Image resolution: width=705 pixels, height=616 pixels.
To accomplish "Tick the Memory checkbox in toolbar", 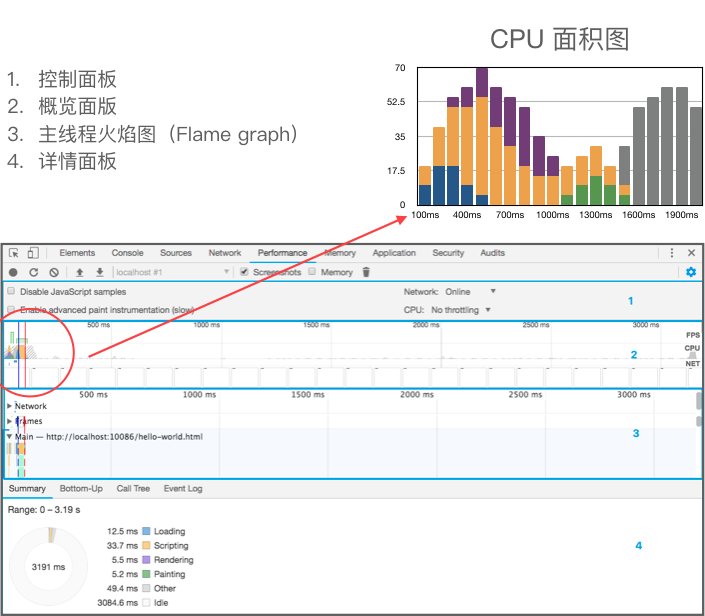I will pyautogui.click(x=312, y=272).
